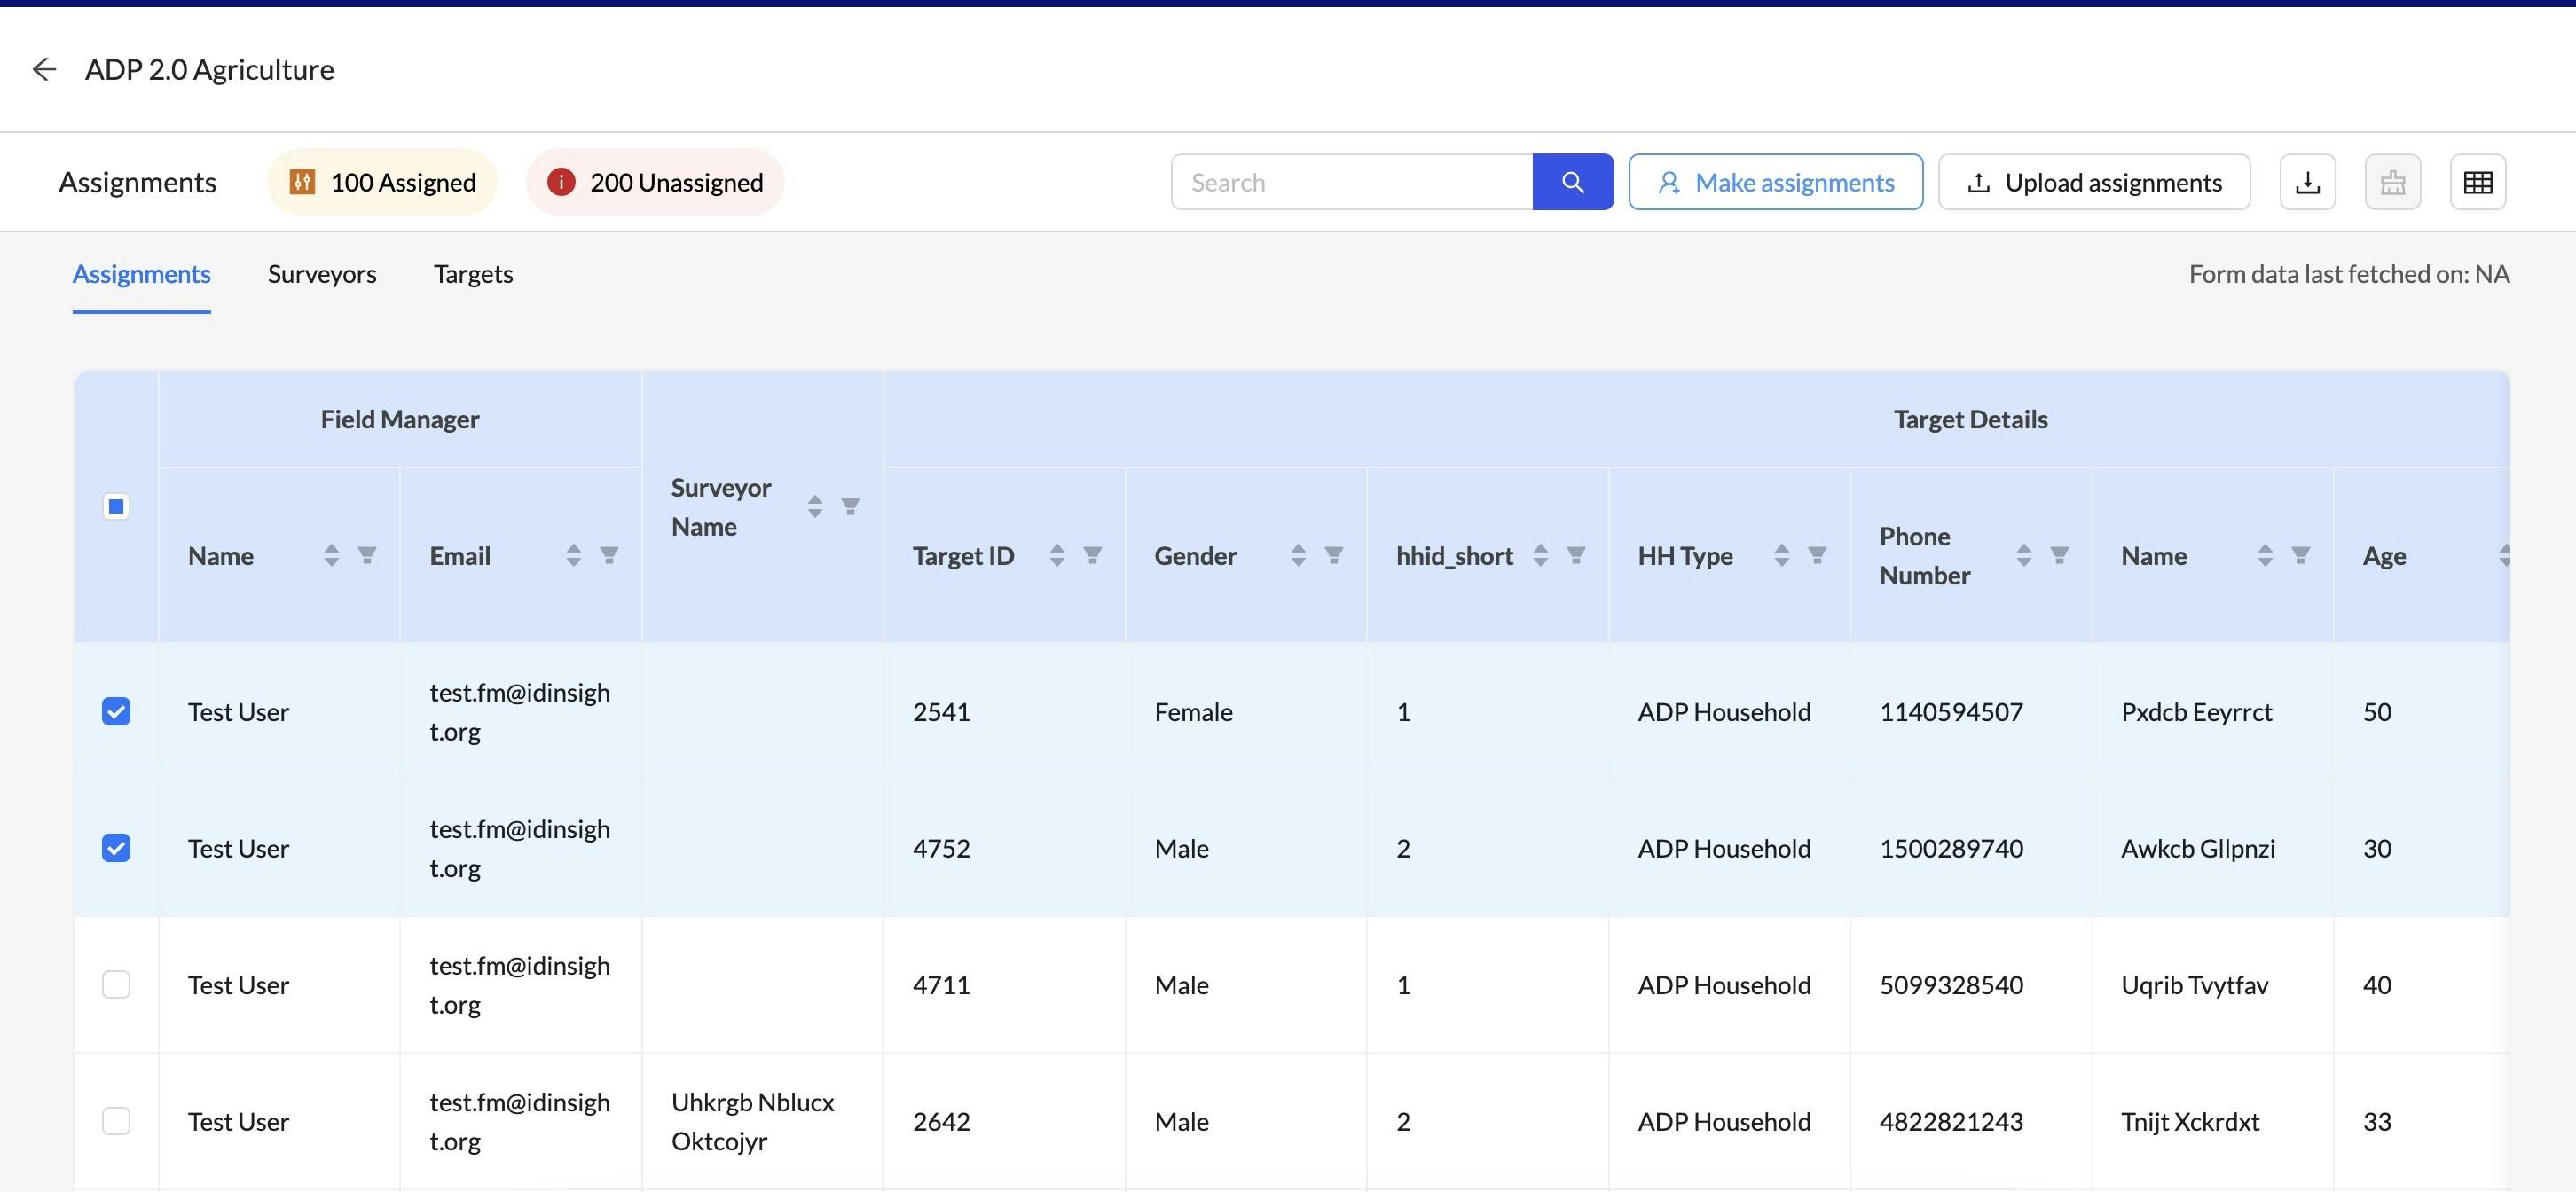Focus the Search input field

pyautogui.click(x=1351, y=182)
